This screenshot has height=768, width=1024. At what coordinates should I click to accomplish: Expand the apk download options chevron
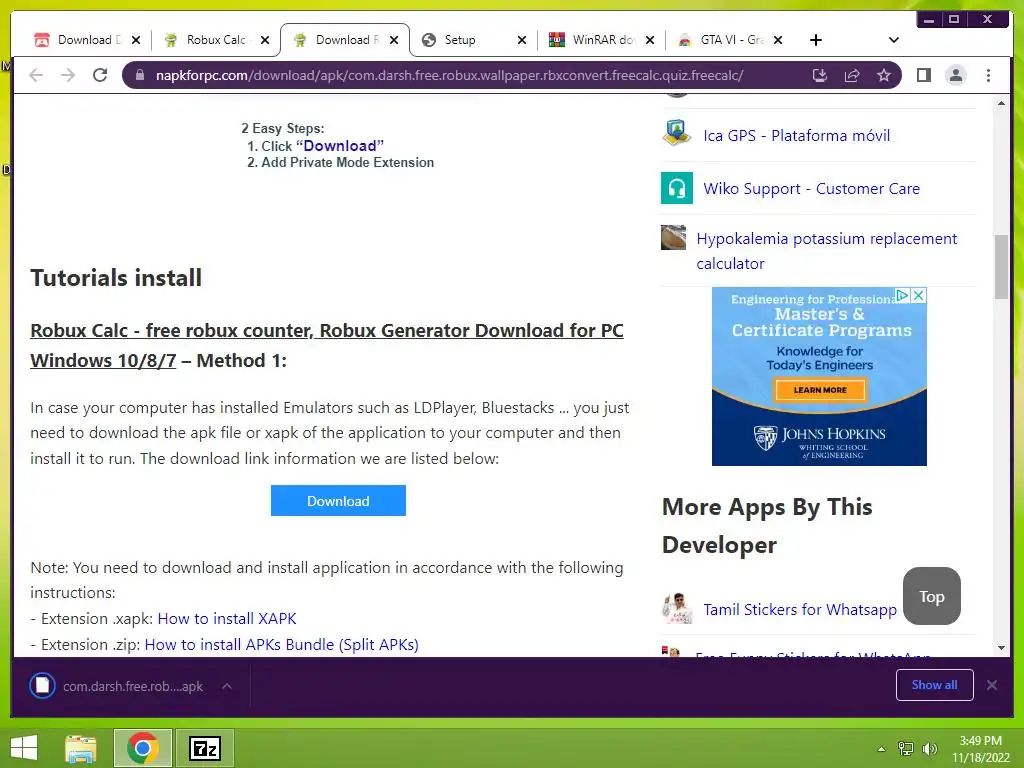[227, 686]
